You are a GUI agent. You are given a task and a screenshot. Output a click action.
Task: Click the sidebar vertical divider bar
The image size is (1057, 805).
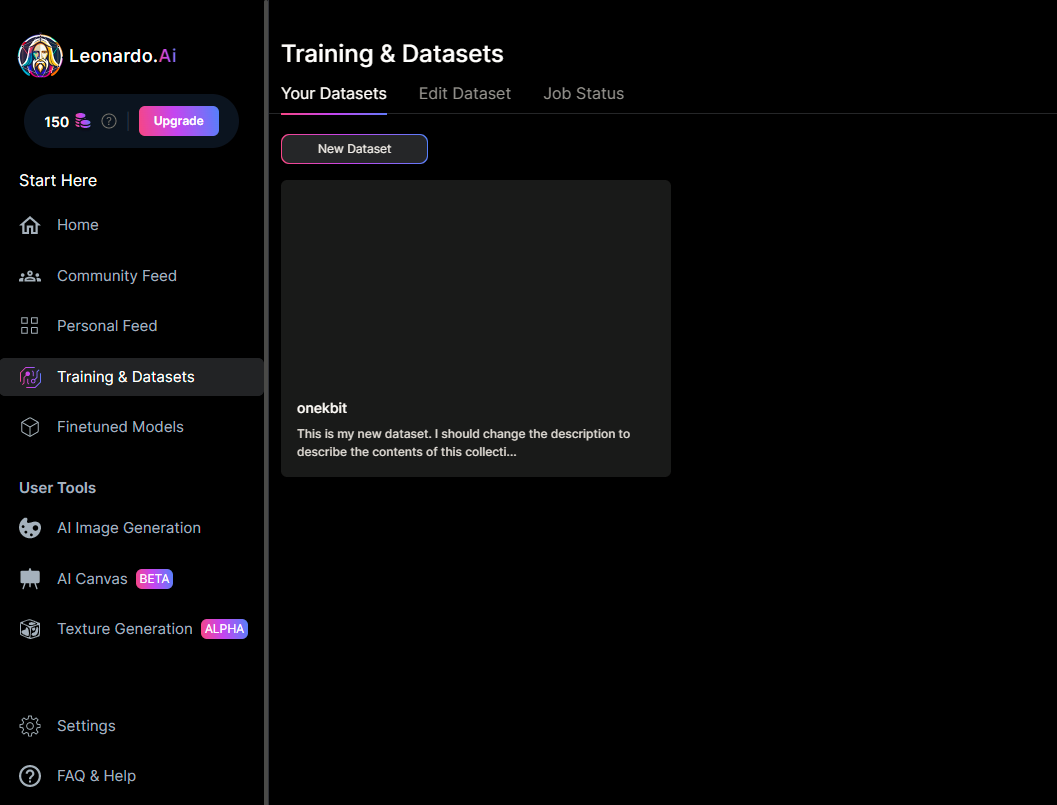266,402
